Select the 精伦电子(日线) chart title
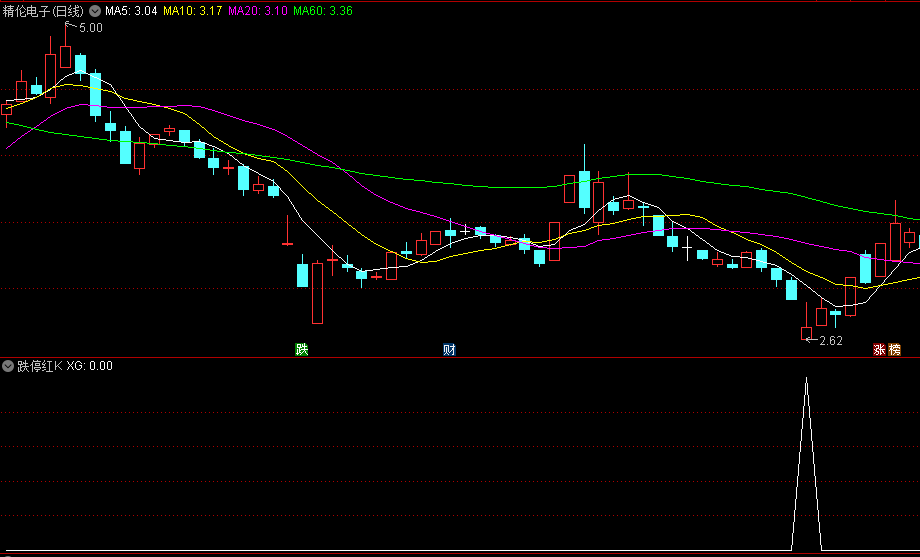This screenshot has height=557, width=920. (x=44, y=11)
